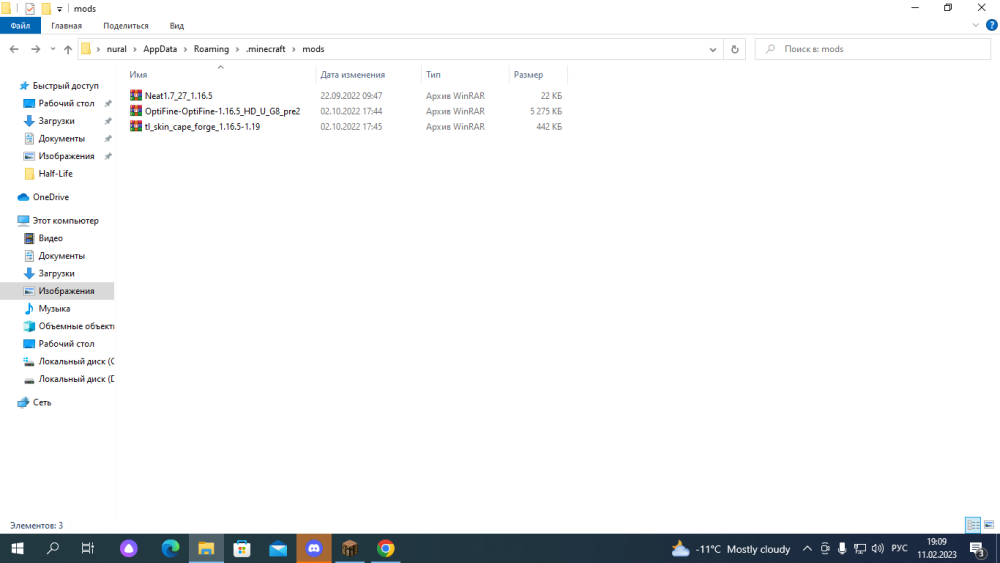Viewport: 1000px width, 563px height.
Task: Open Customize Quick Access Toolbar dropdown
Action: point(59,9)
